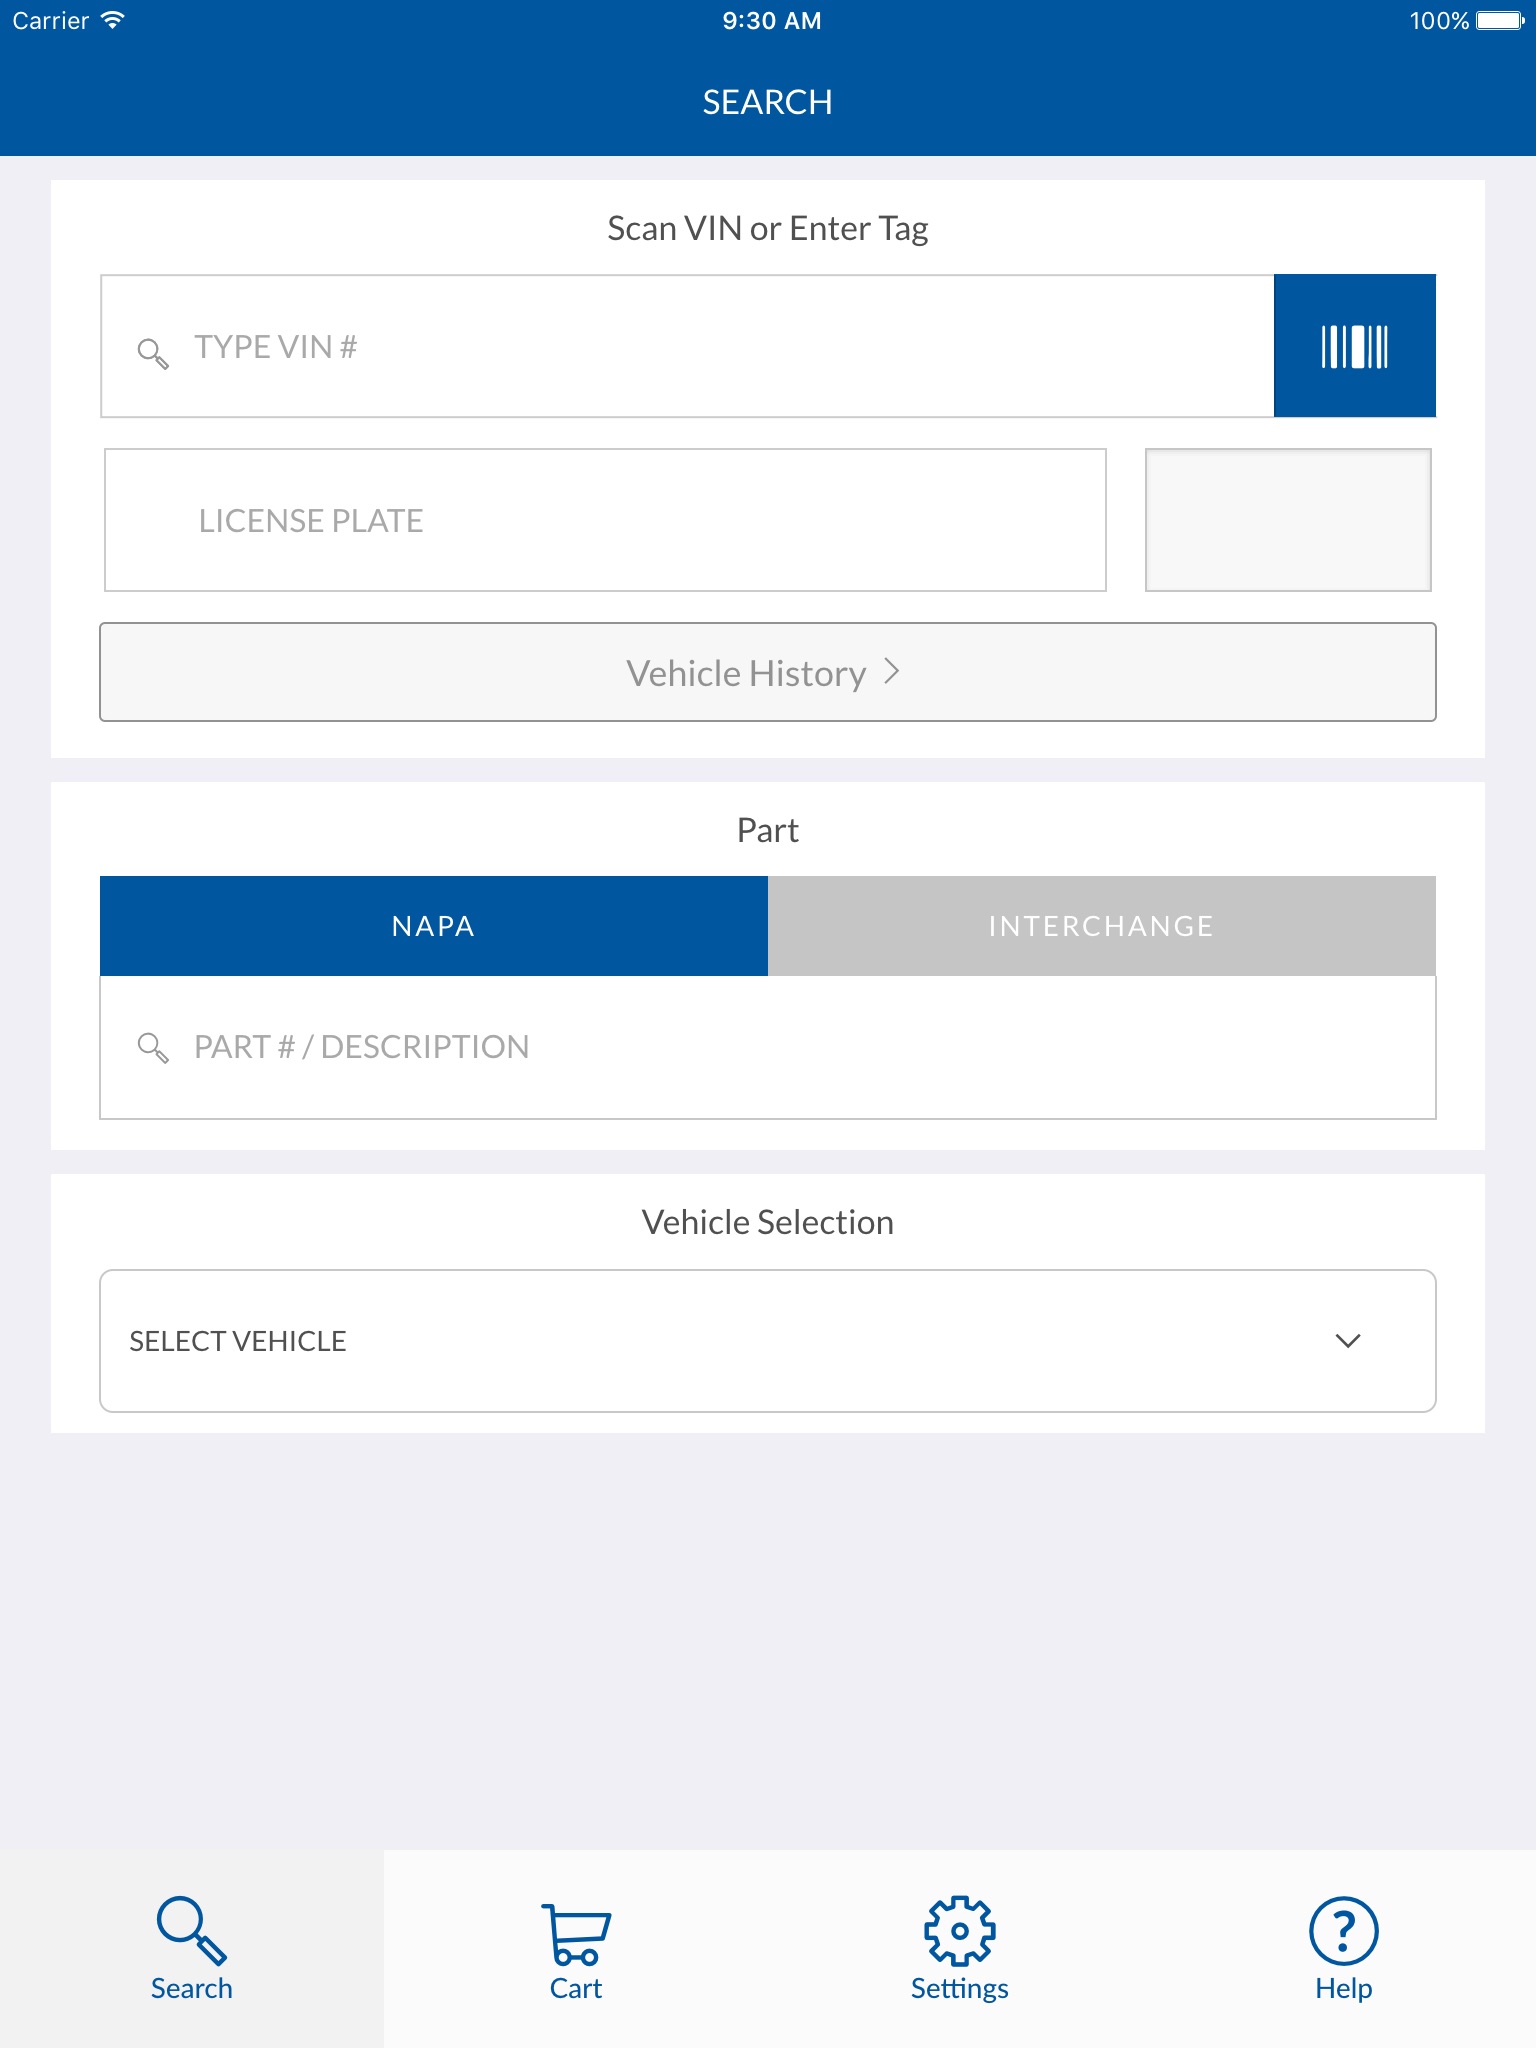
Task: Click the Select Vehicle chevron arrow
Action: [1347, 1341]
